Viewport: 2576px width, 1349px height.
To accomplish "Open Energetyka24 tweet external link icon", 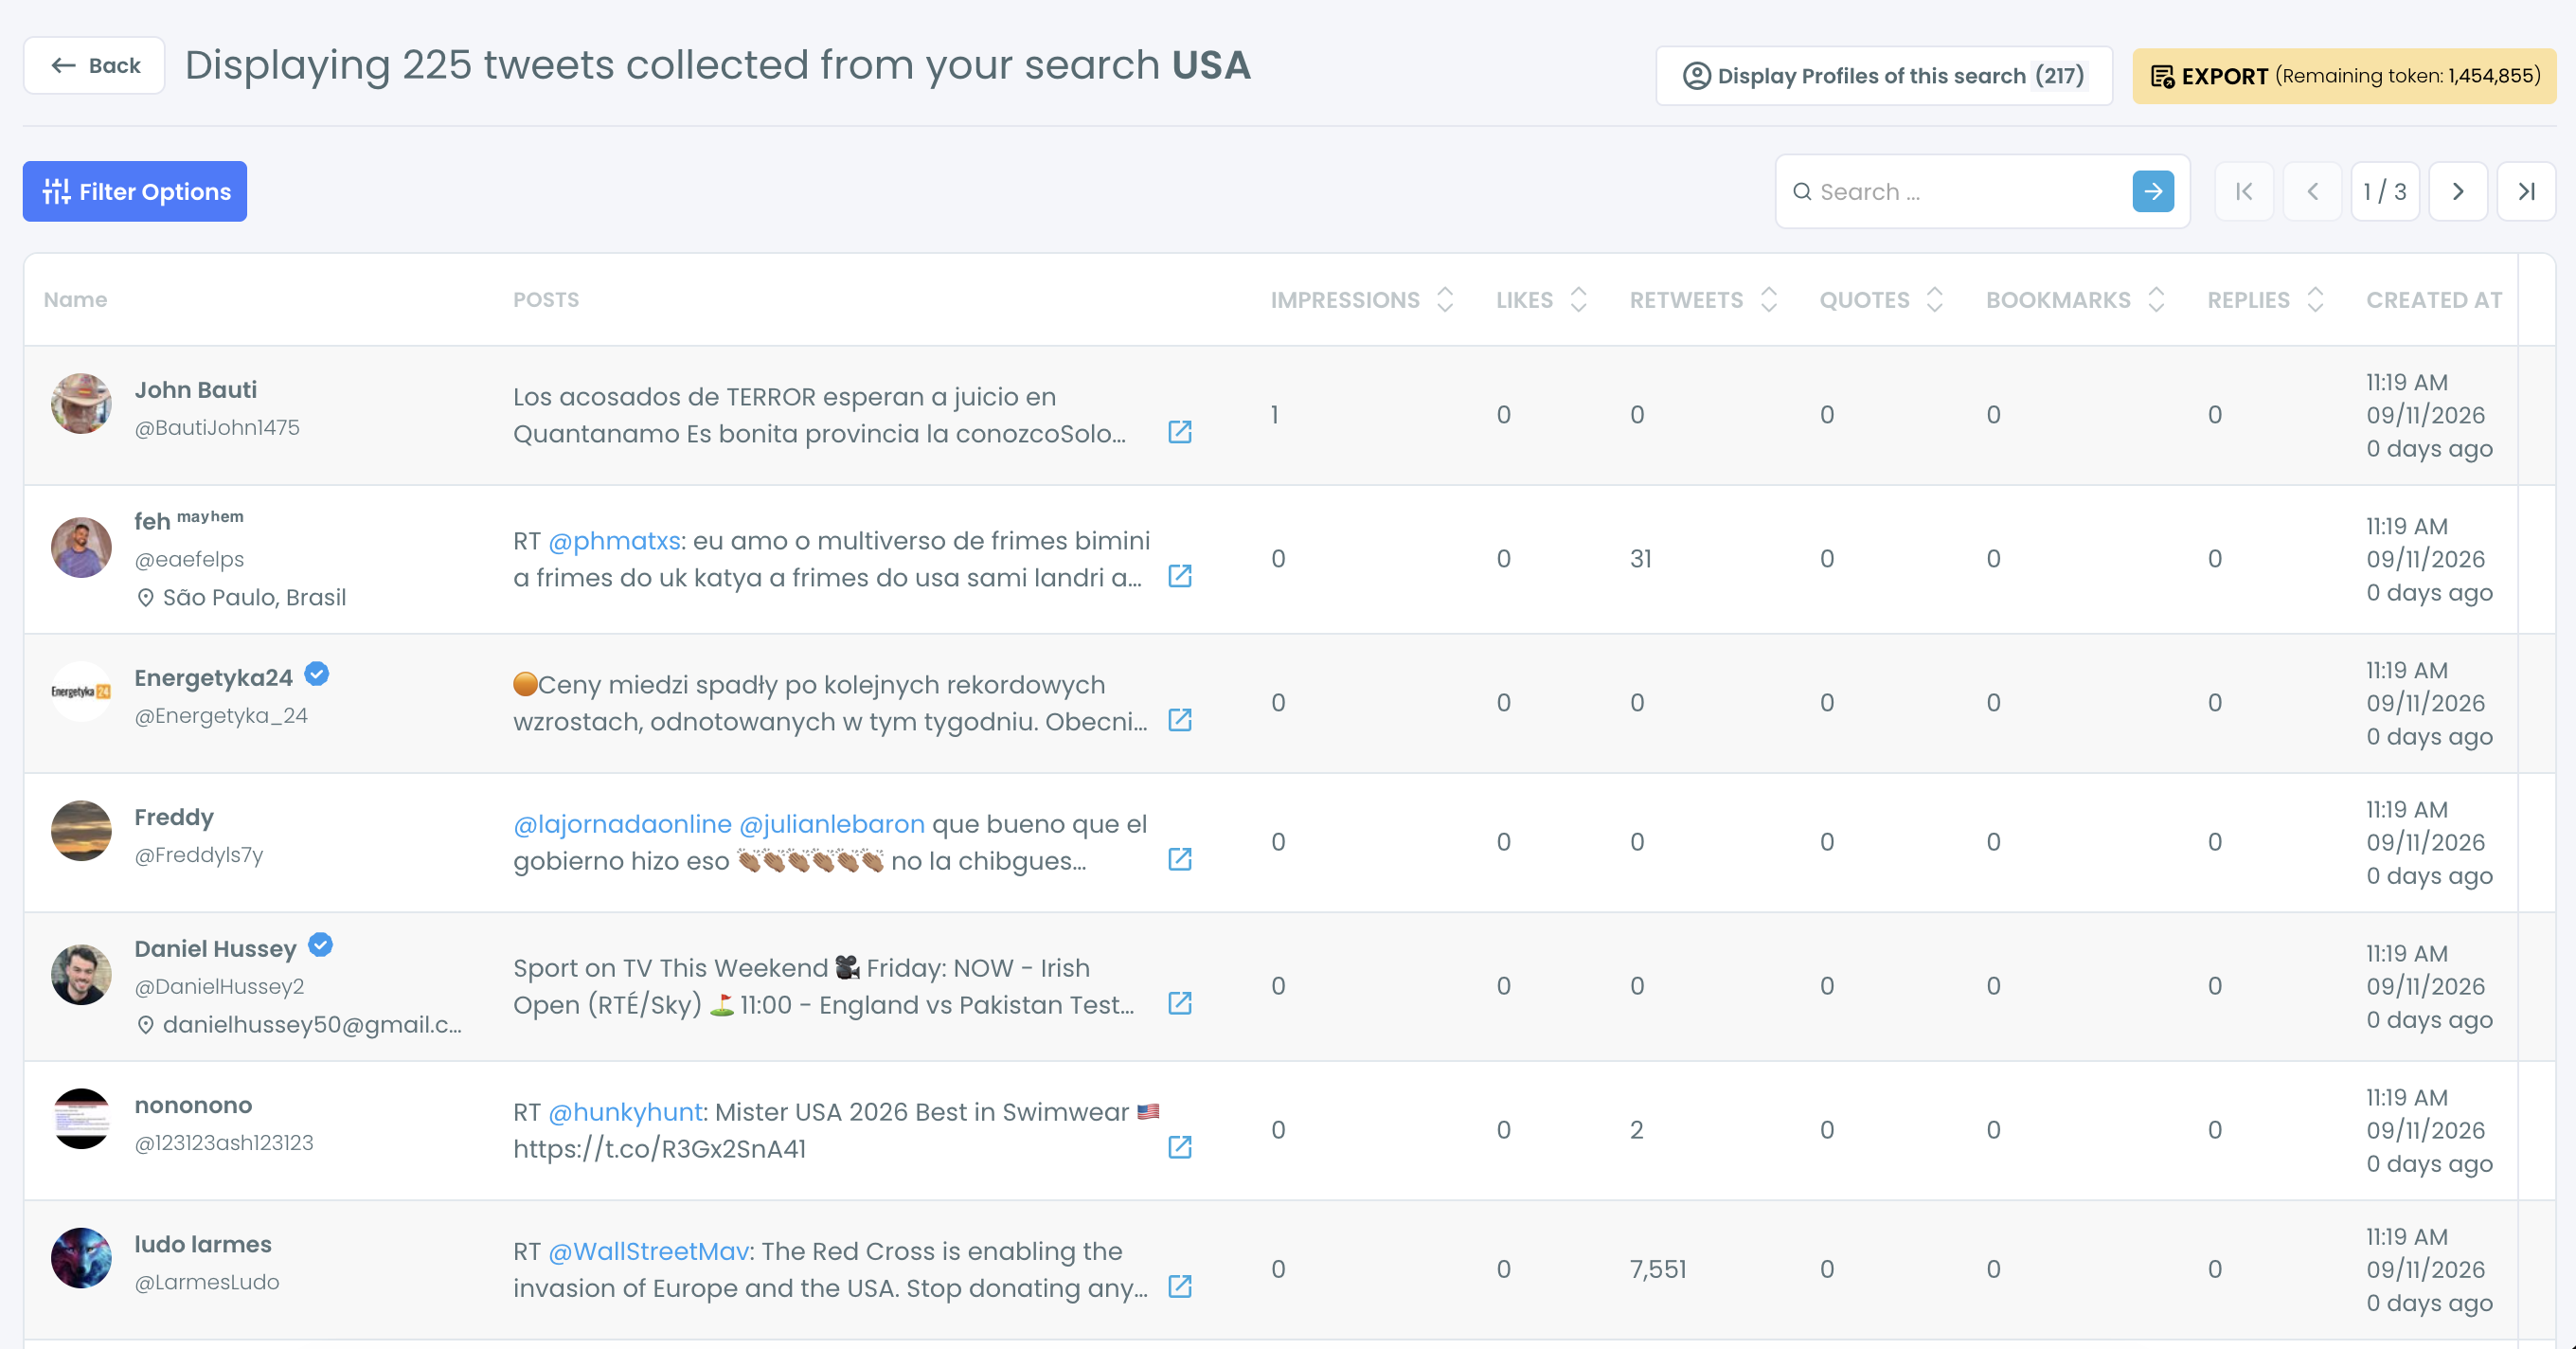I will pos(1180,720).
